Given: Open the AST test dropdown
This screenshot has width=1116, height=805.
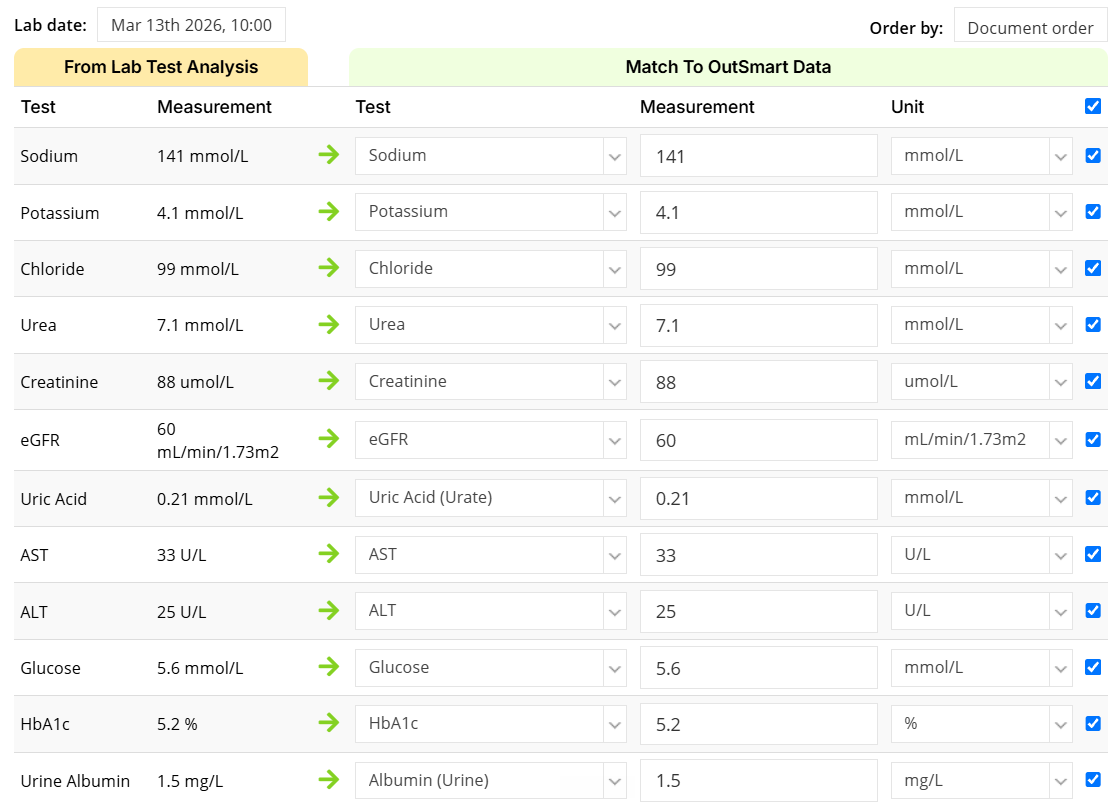Looking at the screenshot, I should [490, 554].
